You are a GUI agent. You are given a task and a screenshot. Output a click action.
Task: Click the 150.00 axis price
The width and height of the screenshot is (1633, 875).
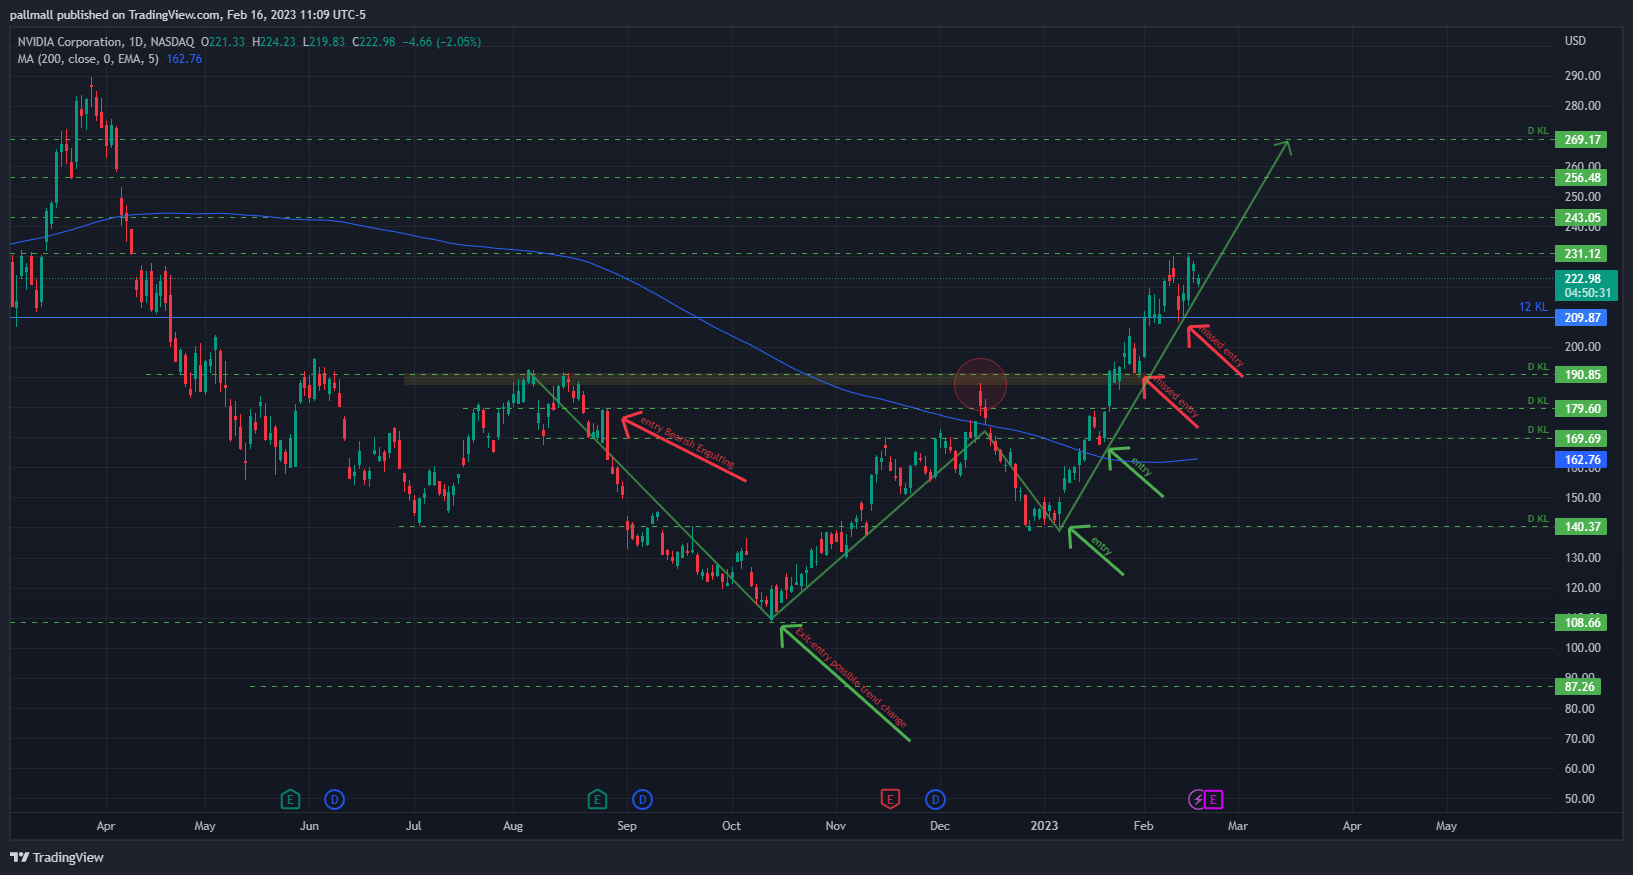1583,498
